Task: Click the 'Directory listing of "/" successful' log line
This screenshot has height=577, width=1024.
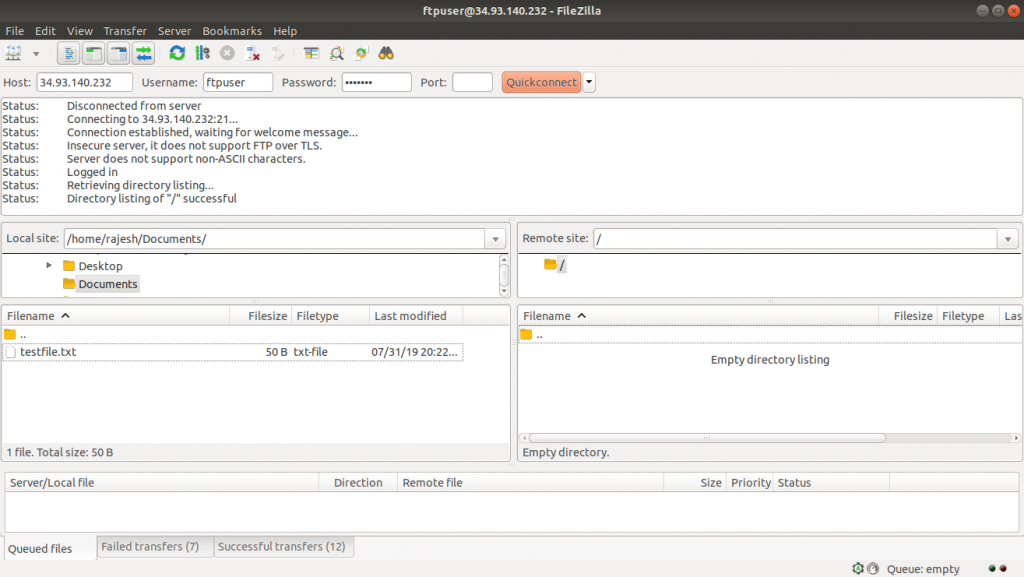Action: coord(152,198)
